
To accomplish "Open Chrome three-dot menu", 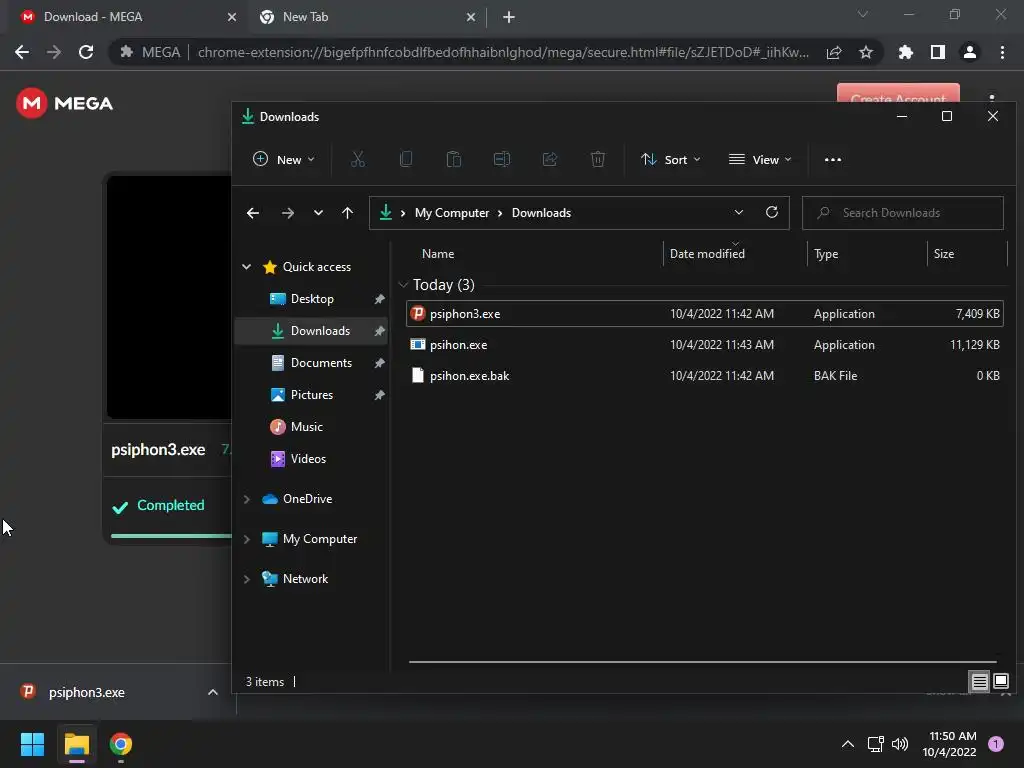I will [x=1002, y=52].
